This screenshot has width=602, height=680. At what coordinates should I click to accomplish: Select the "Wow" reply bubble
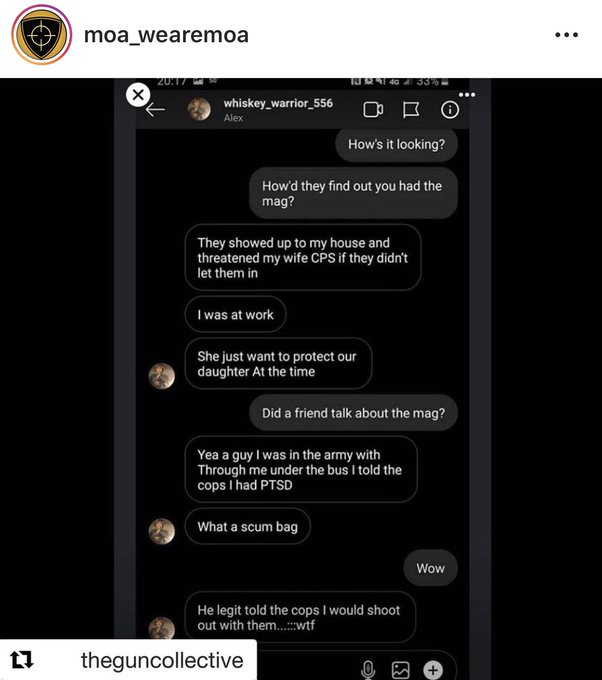pyautogui.click(x=431, y=568)
